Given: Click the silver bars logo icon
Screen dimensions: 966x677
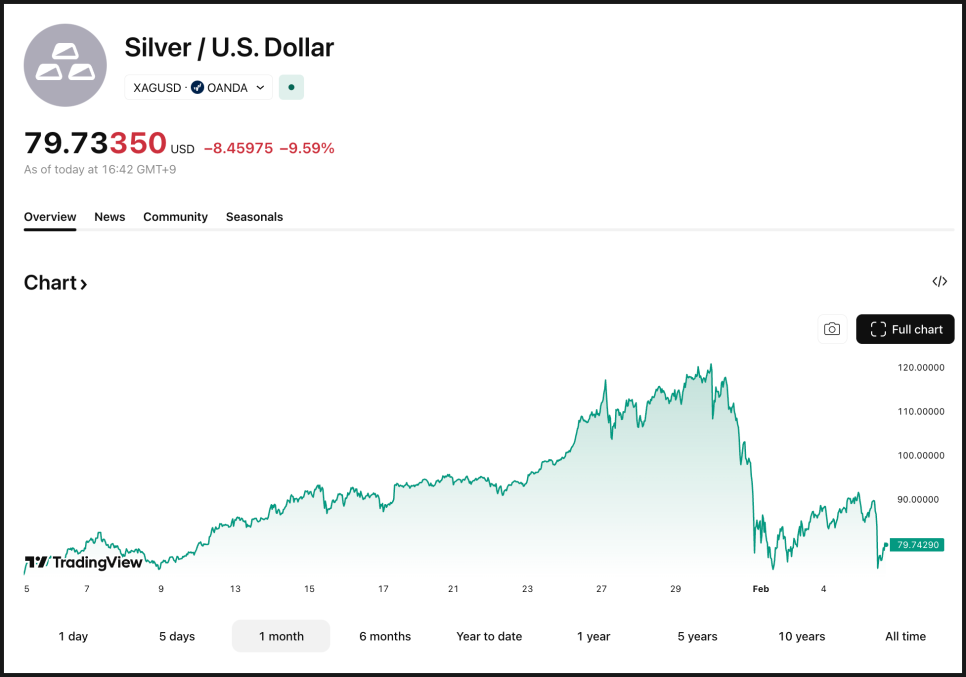Looking at the screenshot, I should (65, 65).
